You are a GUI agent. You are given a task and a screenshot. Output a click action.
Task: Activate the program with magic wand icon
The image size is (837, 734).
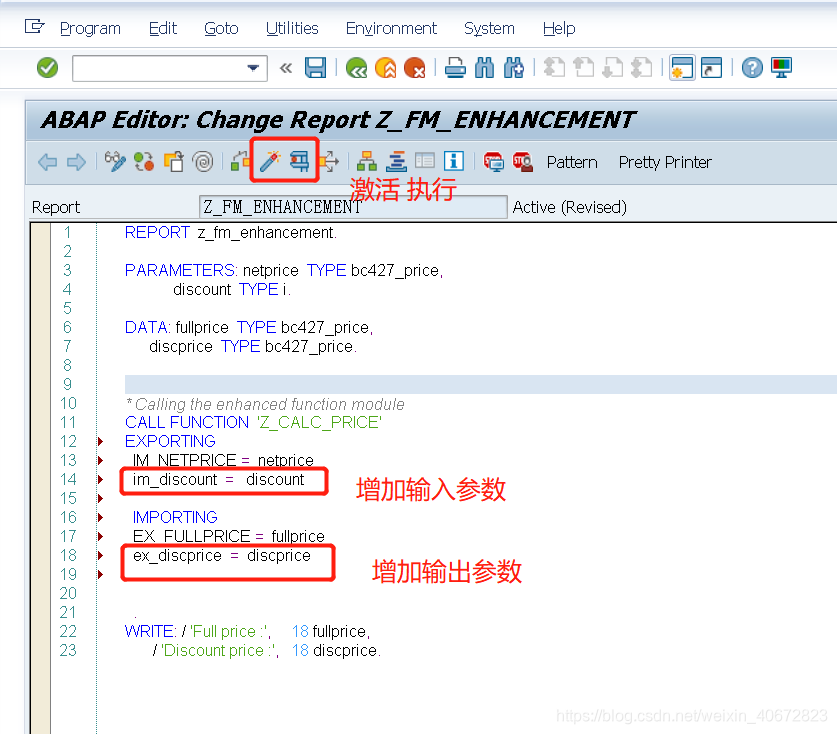click(x=270, y=161)
